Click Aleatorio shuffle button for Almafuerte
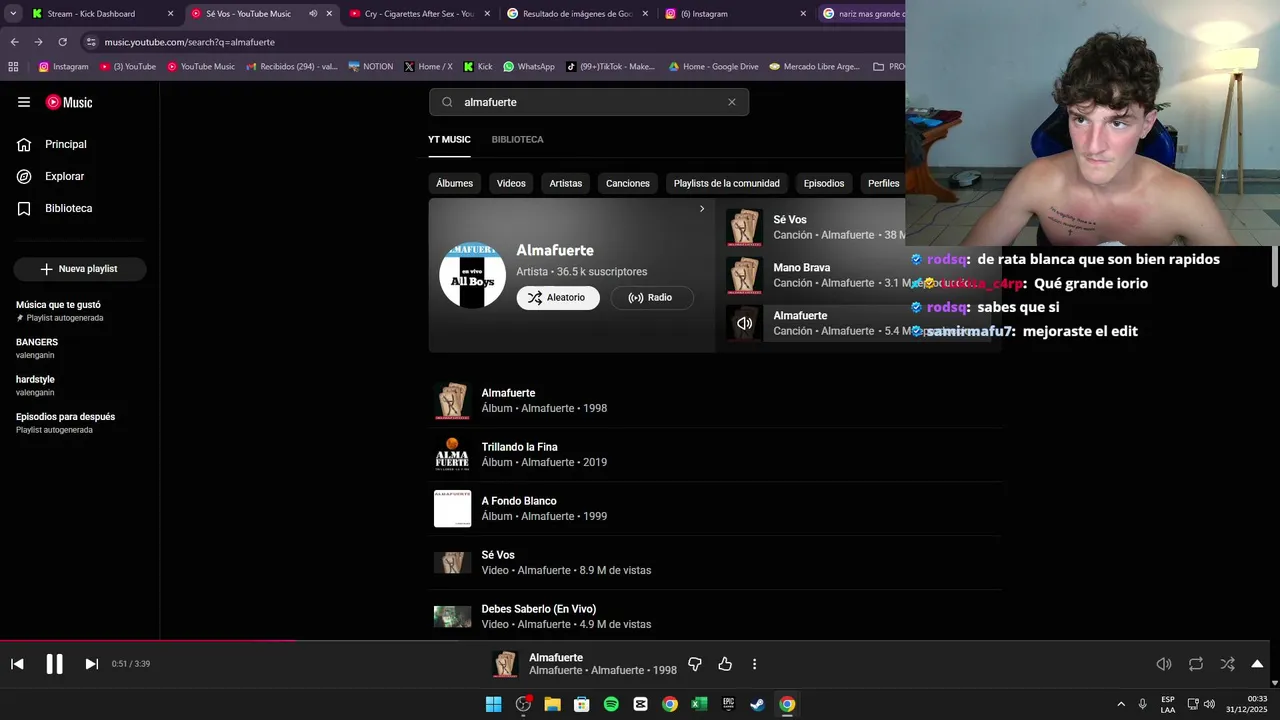 tap(558, 297)
